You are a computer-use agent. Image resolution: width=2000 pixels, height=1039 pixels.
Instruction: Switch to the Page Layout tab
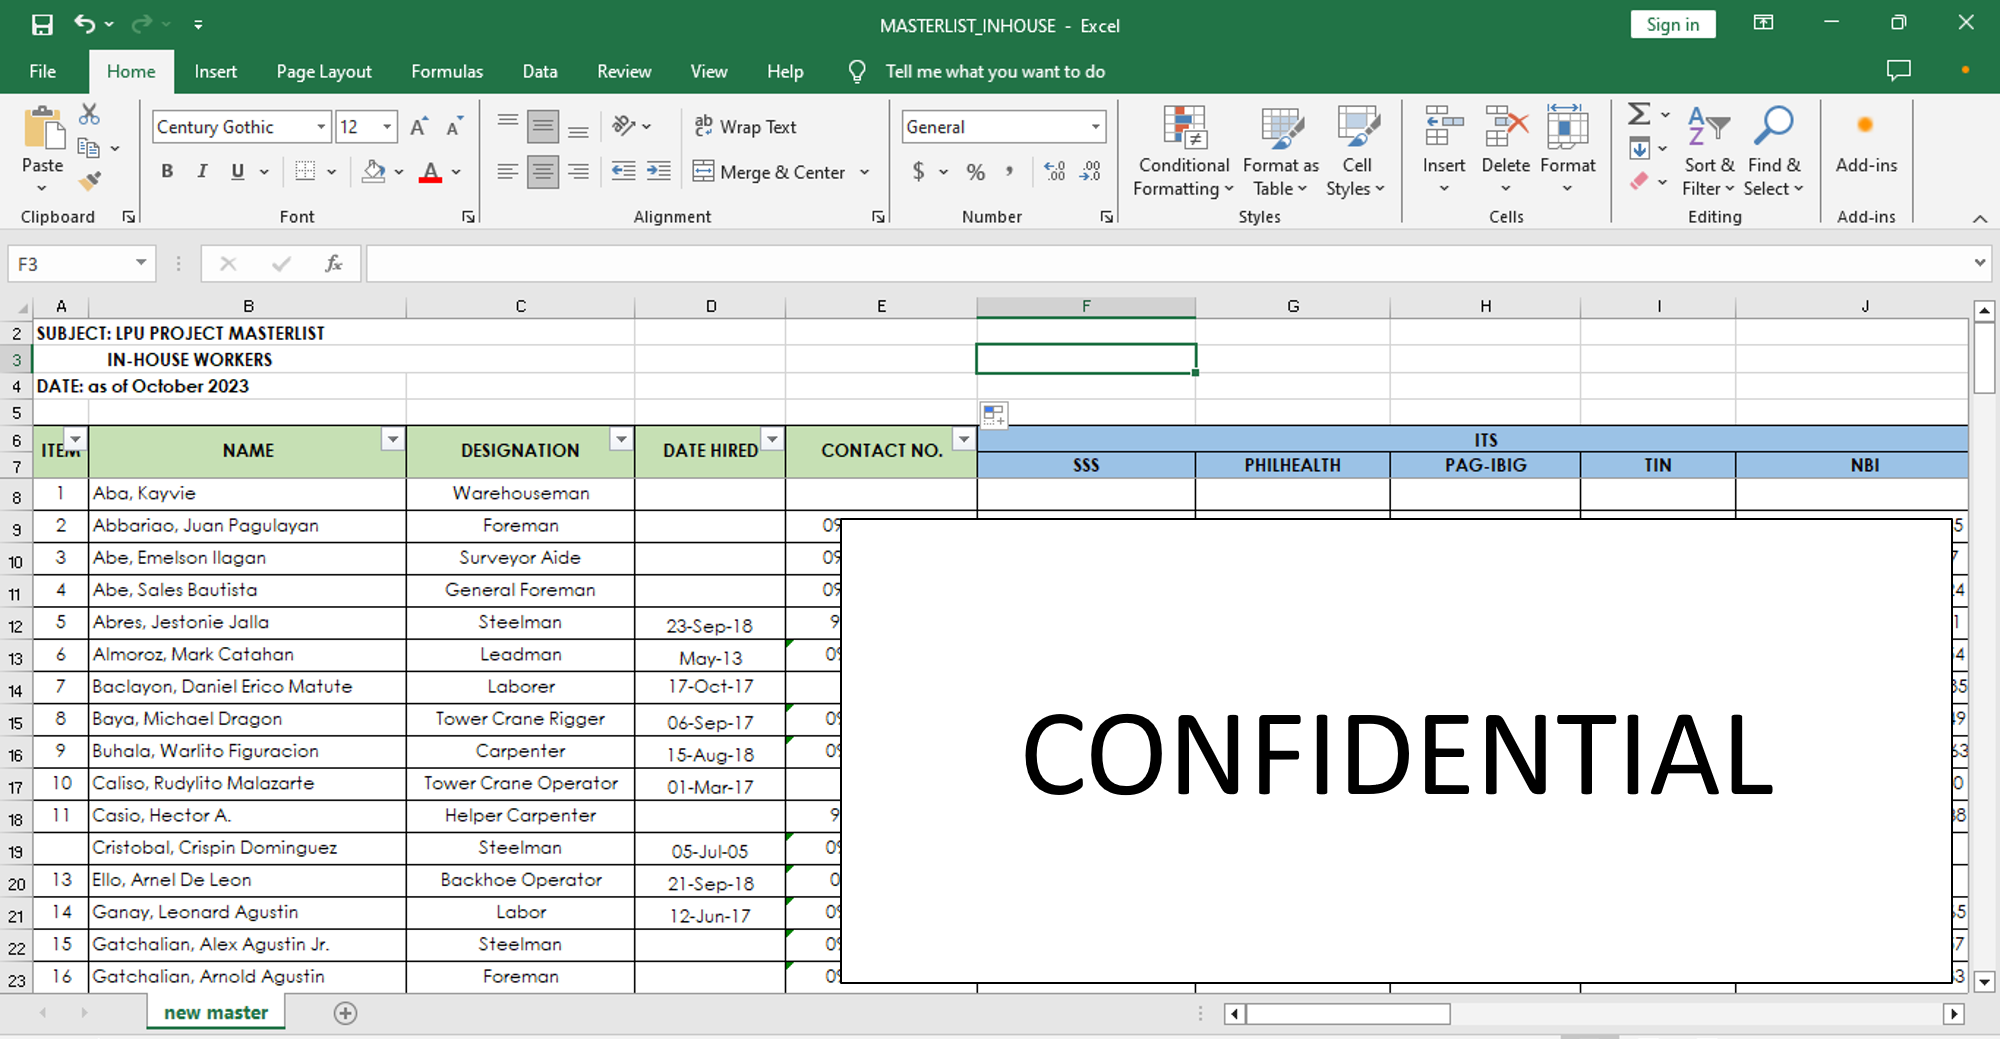(x=324, y=72)
